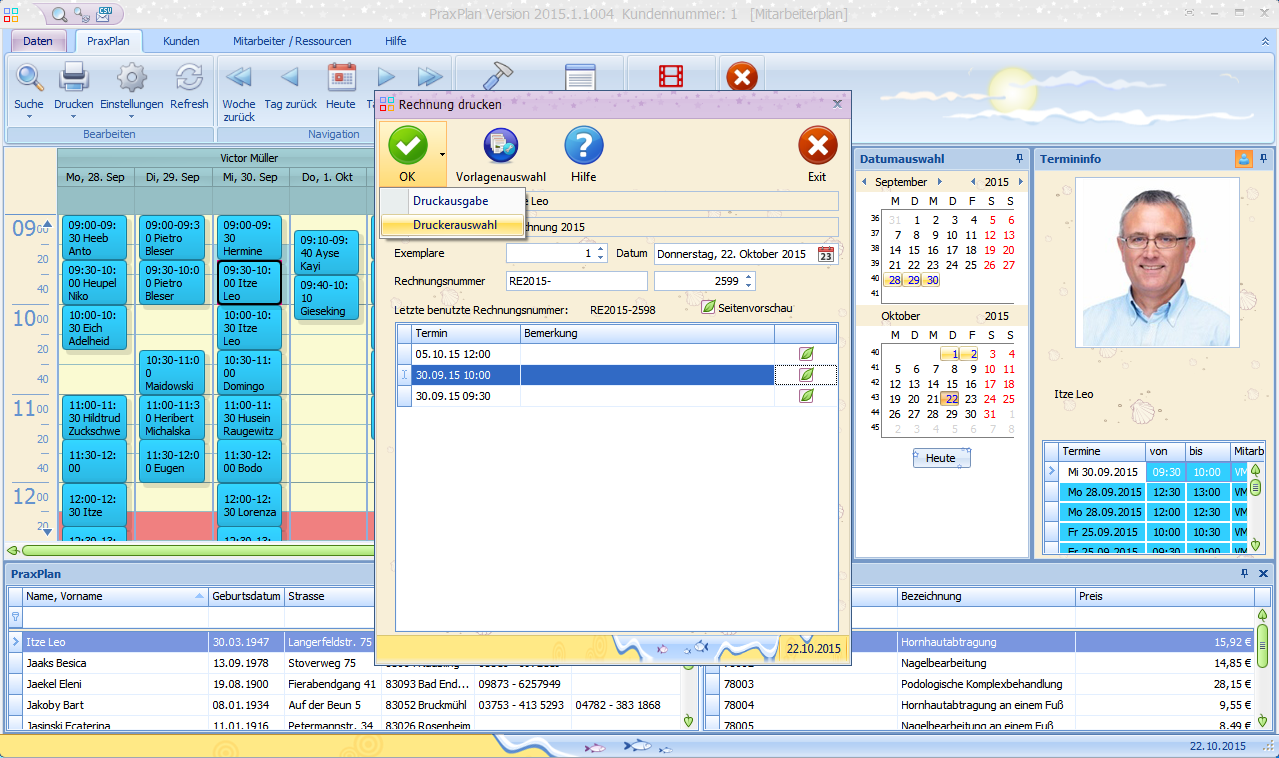Go to previous month before September
This screenshot has height=758, width=1279.
pyautogui.click(x=866, y=182)
